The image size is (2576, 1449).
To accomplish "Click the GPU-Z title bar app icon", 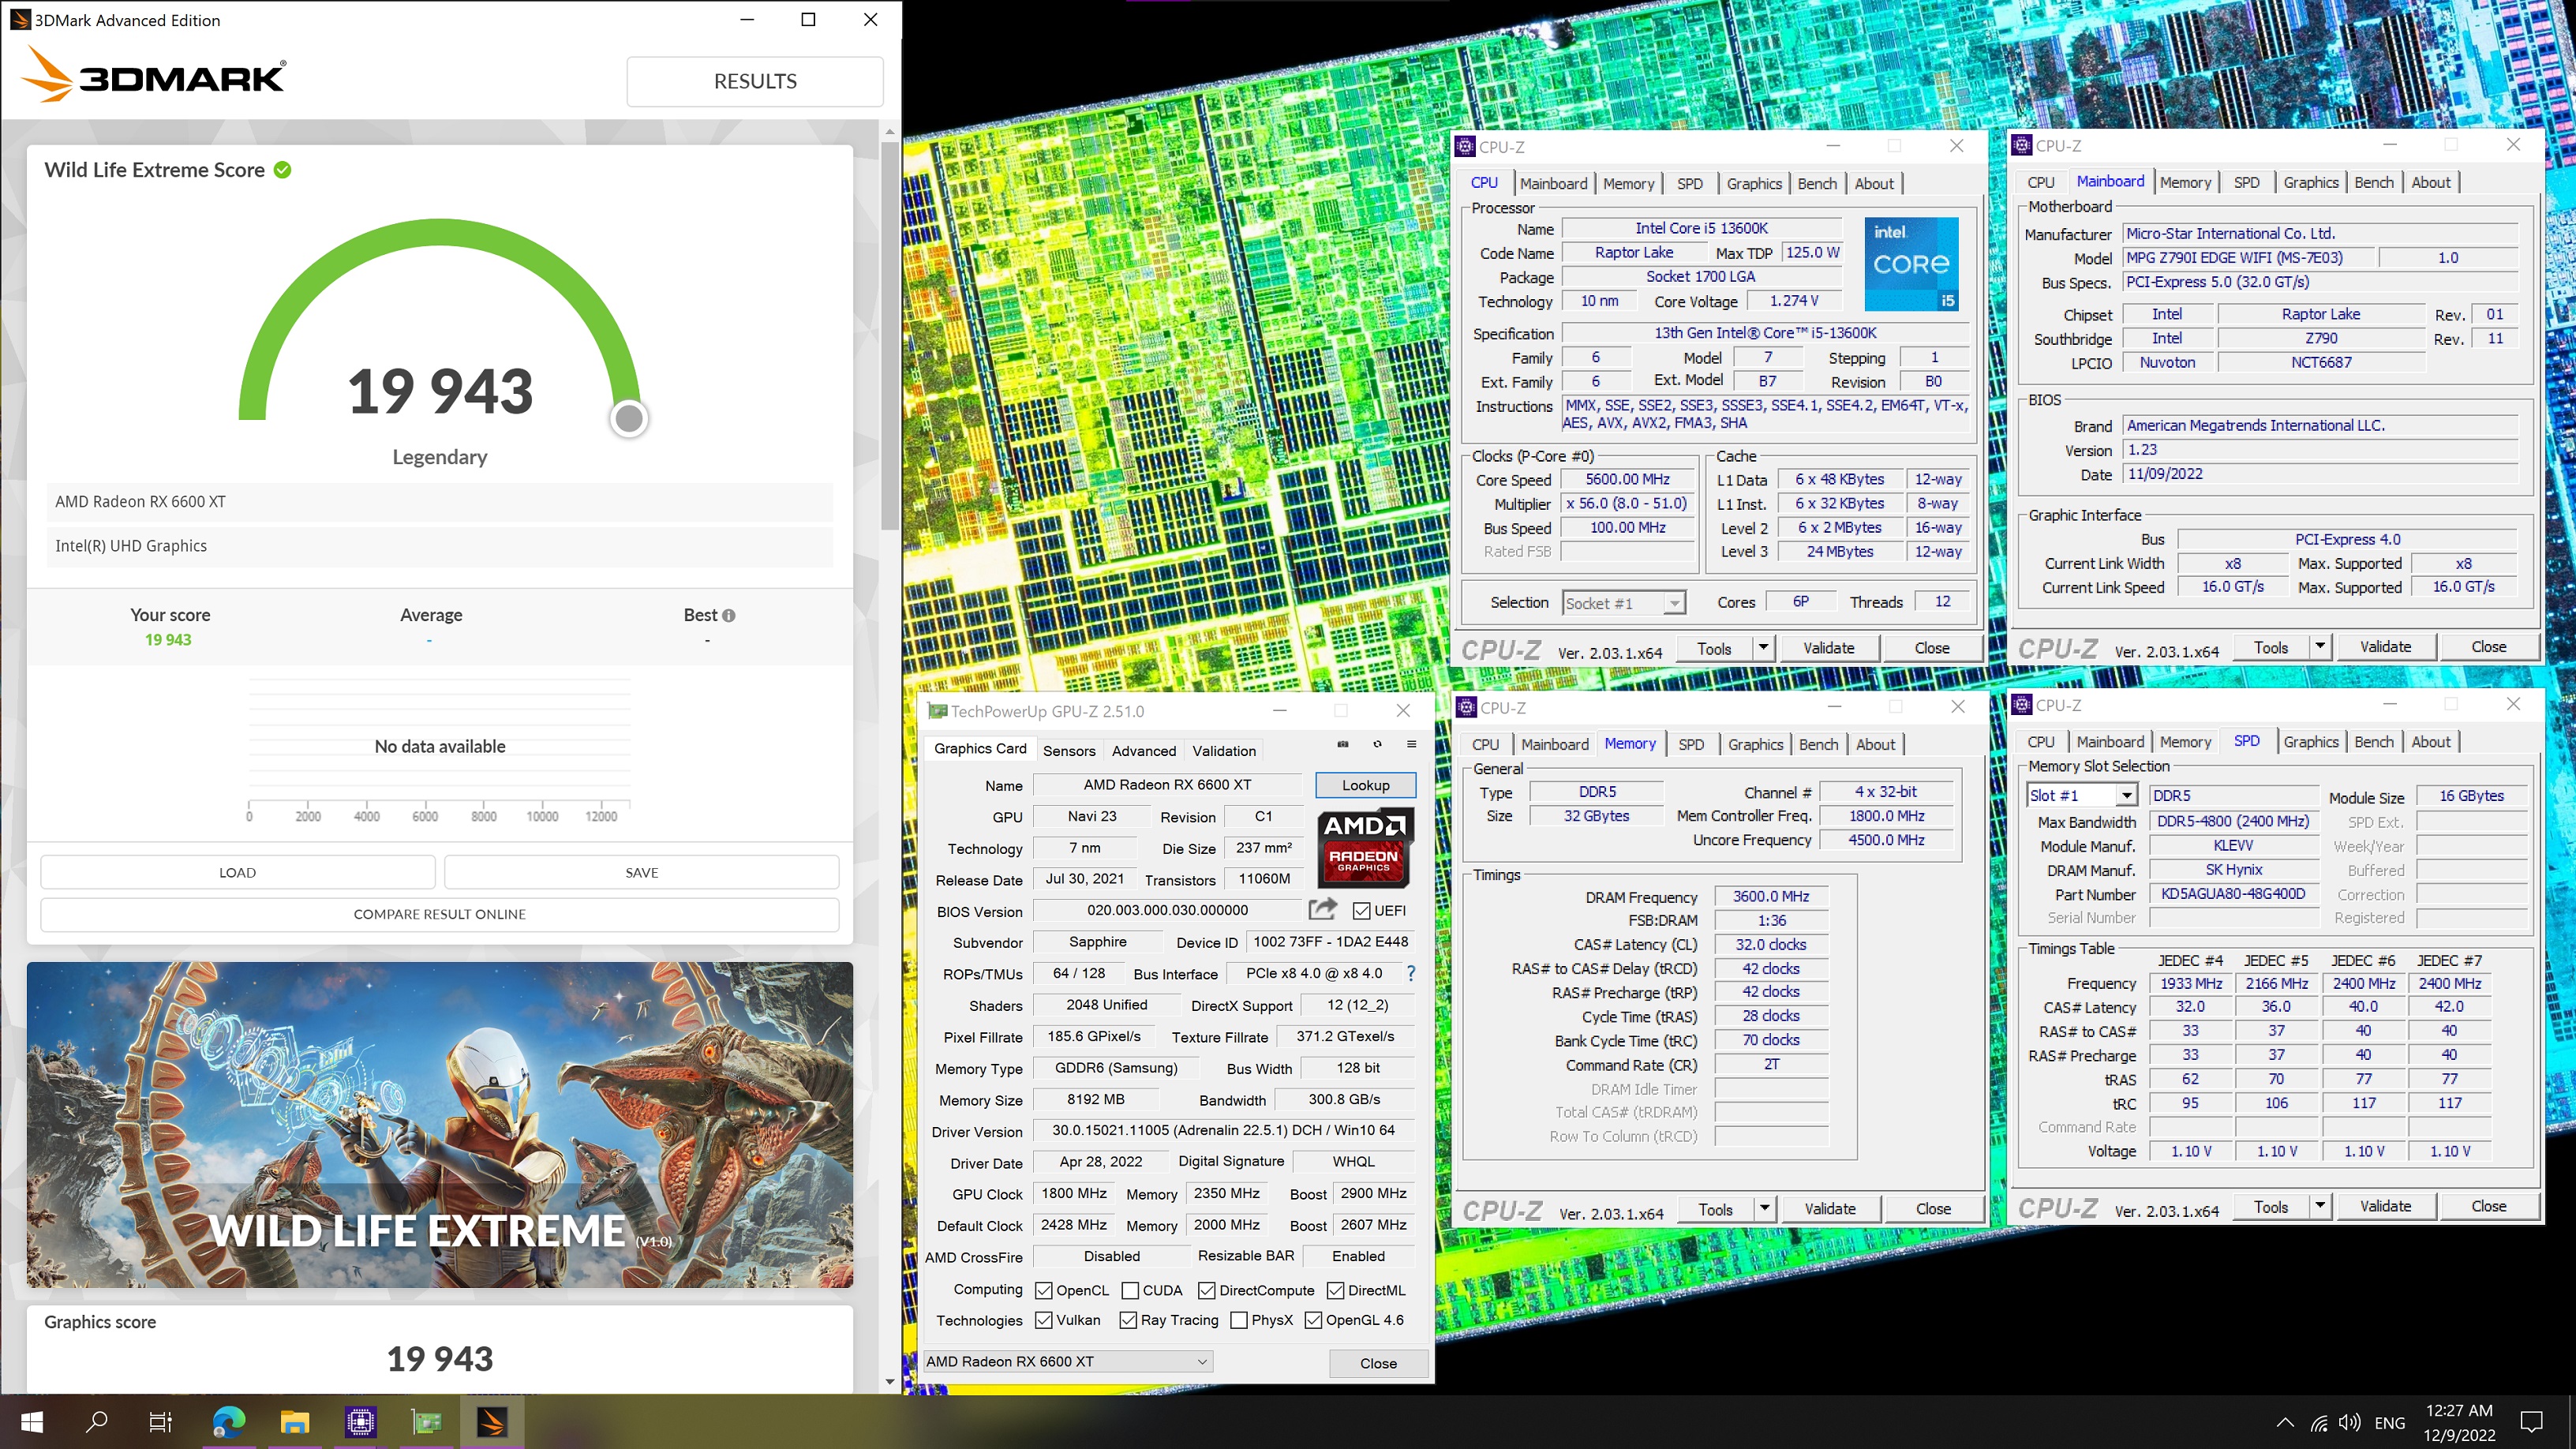I will coord(936,711).
